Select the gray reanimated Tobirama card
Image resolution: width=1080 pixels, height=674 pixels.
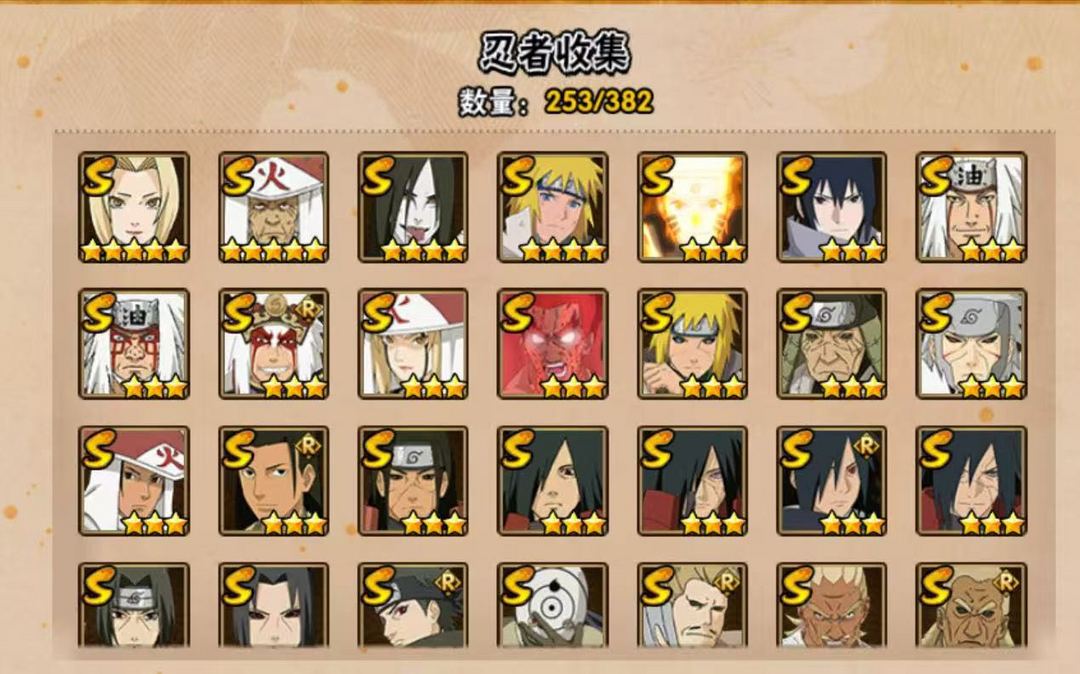[x=971, y=344]
